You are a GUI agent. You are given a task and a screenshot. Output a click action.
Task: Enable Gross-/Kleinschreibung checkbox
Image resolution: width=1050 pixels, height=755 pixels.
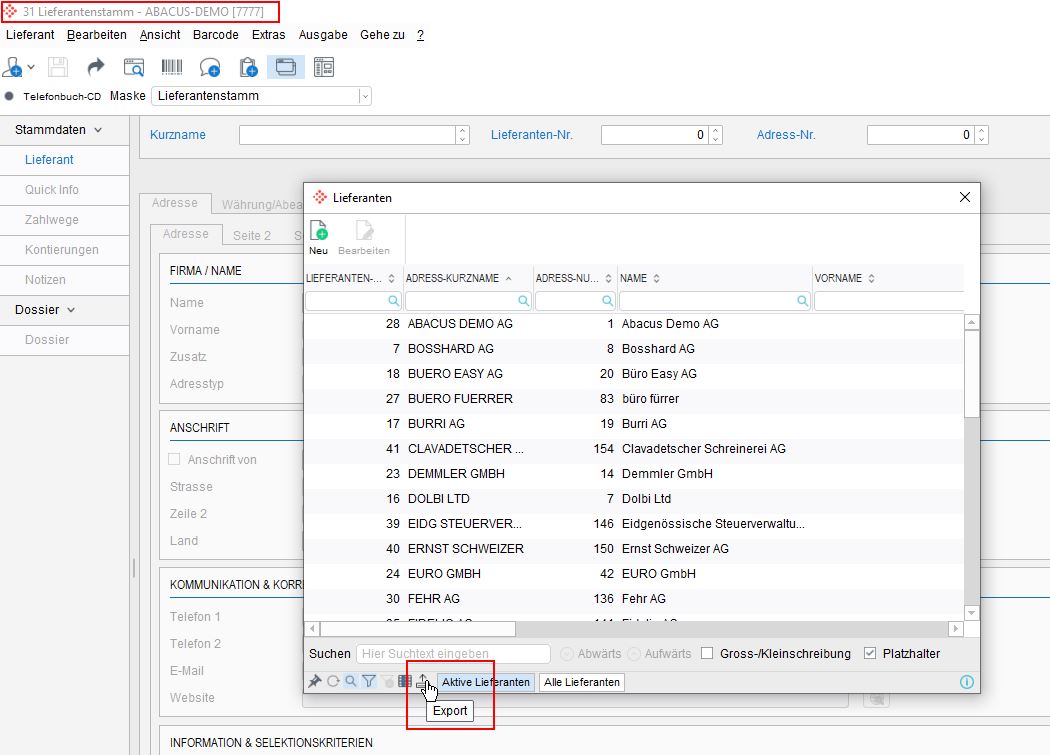707,653
